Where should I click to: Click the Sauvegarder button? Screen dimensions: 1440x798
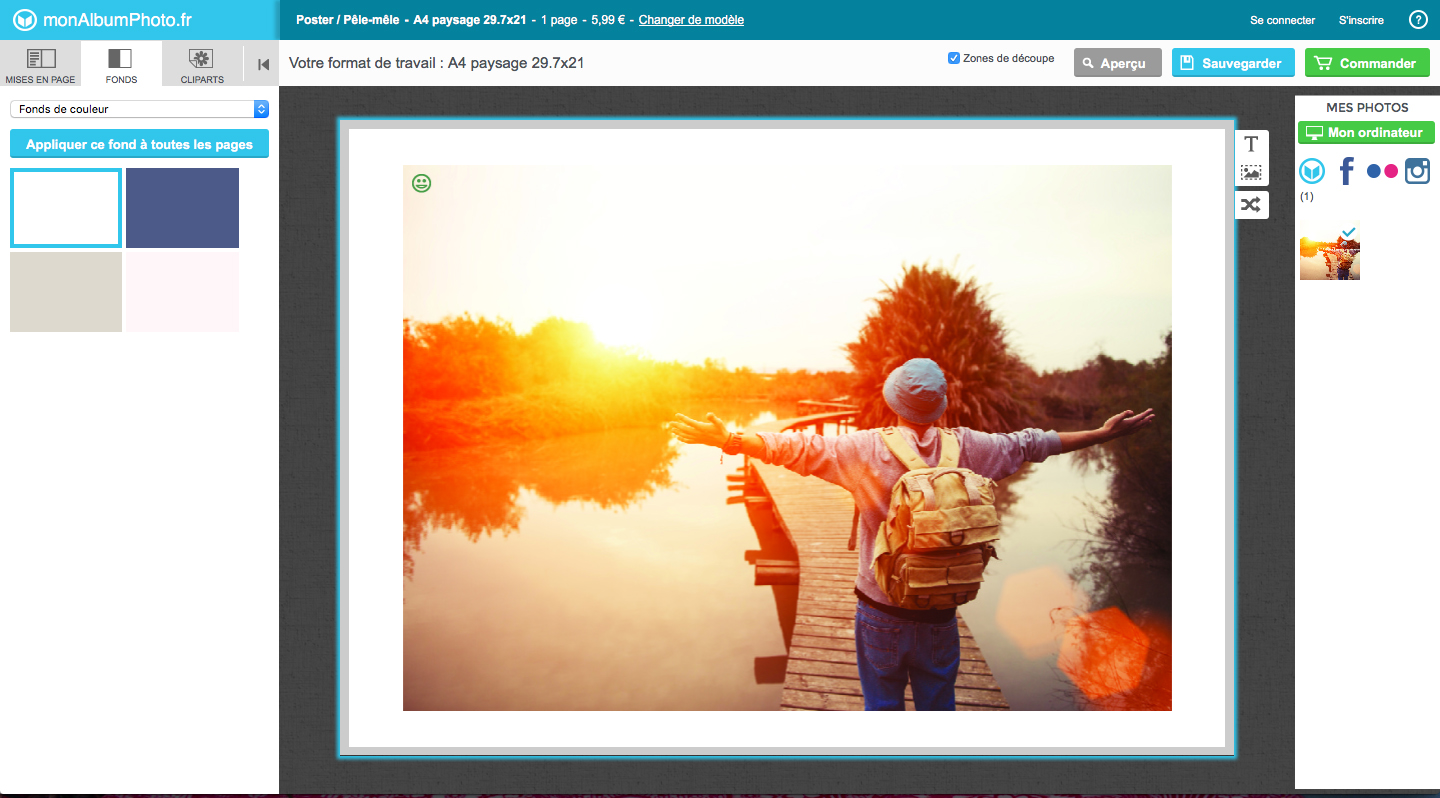coord(1232,63)
